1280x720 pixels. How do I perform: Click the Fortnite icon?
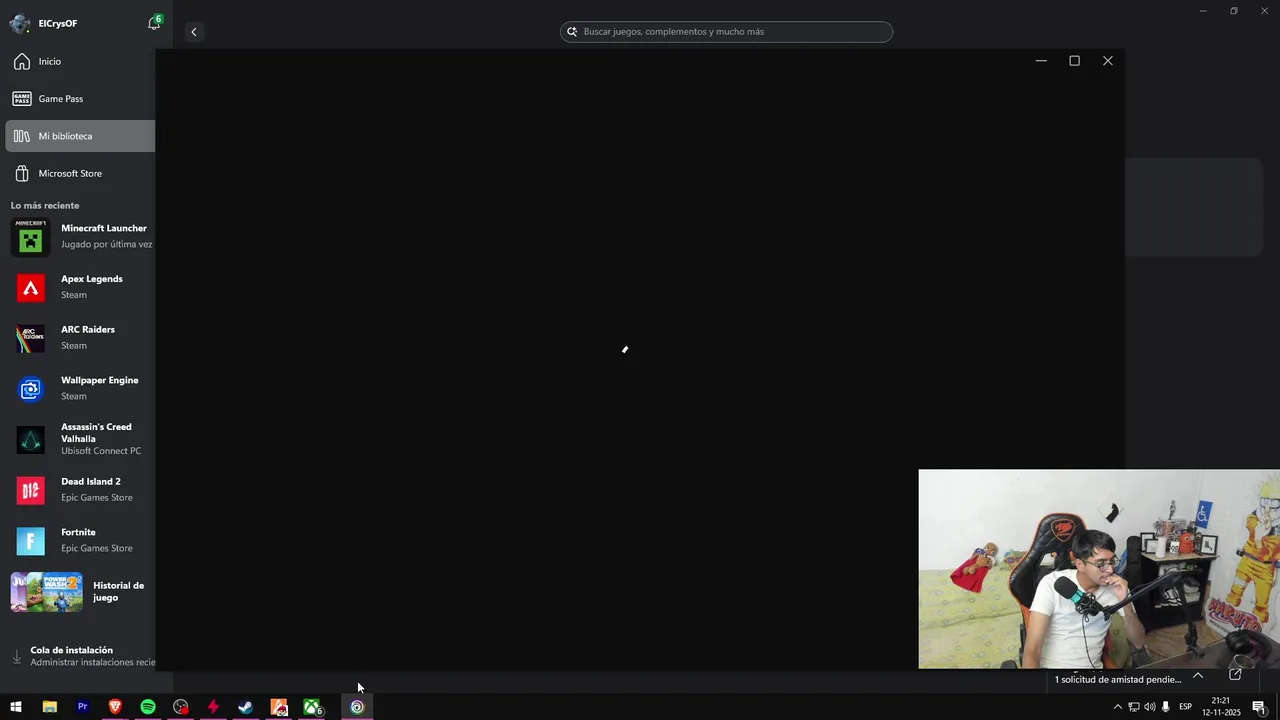tap(31, 541)
